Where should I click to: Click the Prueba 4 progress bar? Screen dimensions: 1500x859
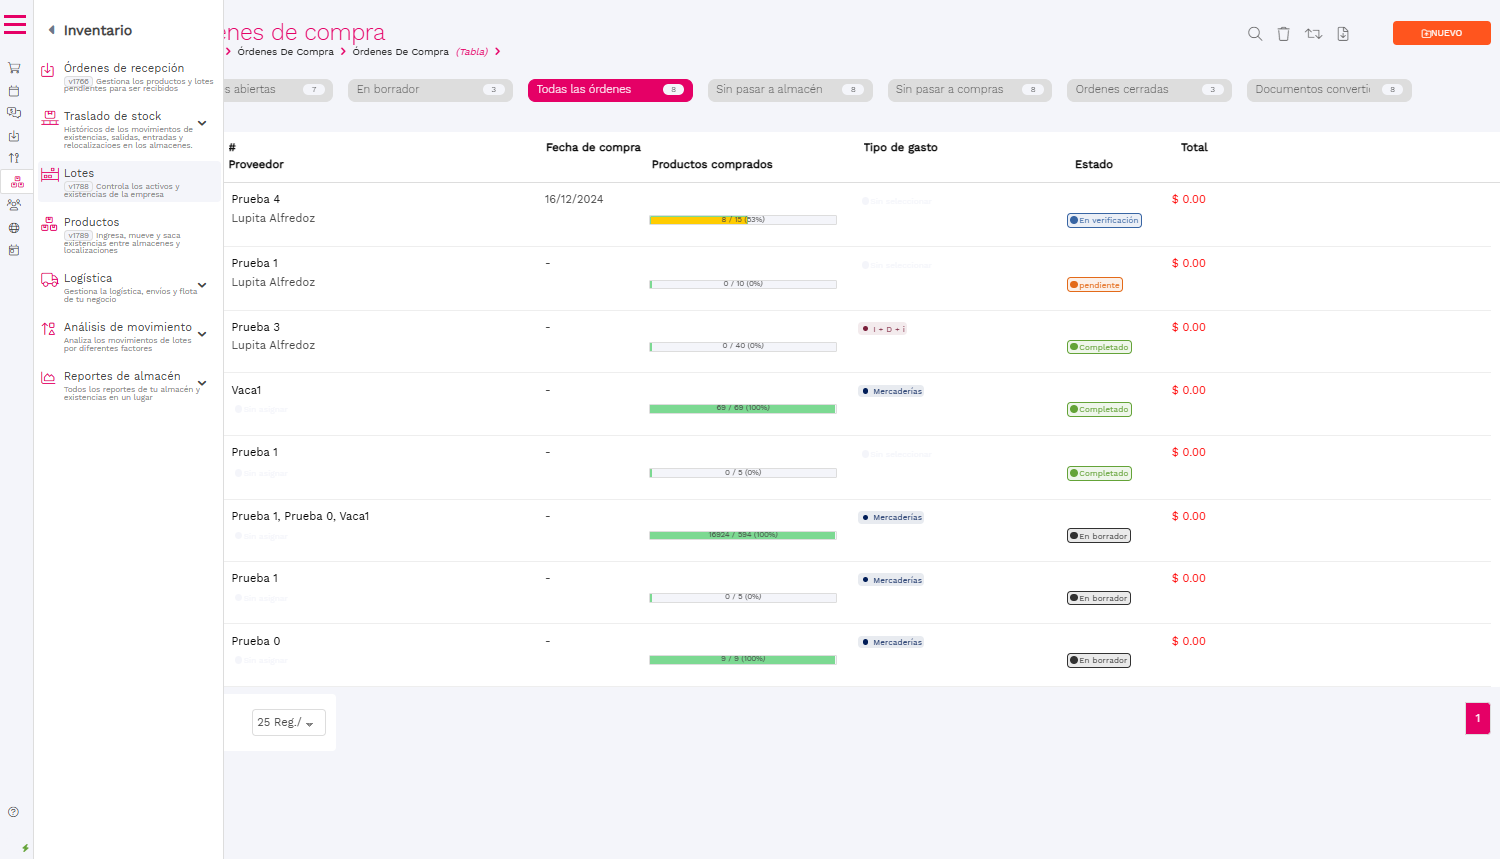[742, 220]
